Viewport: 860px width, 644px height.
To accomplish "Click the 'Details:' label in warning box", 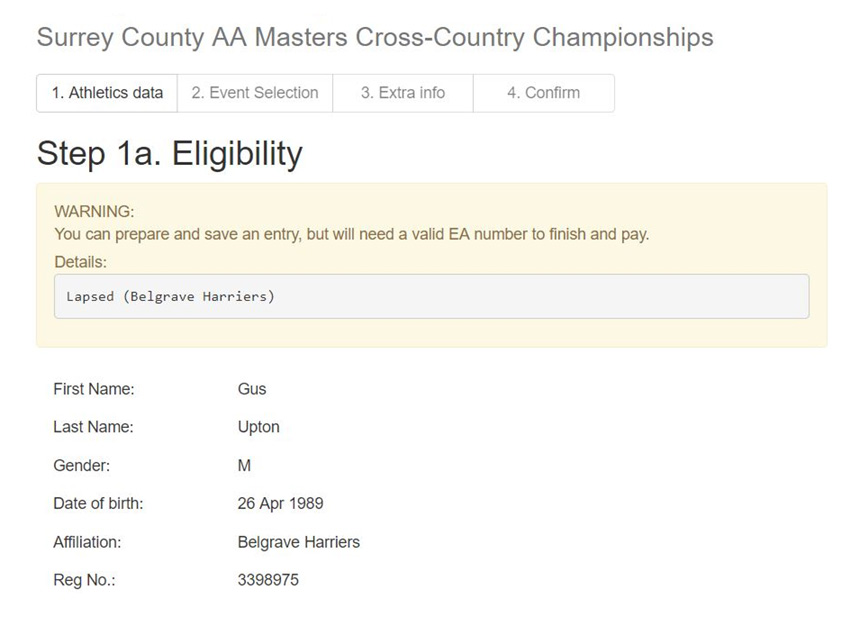I will coord(81,262).
